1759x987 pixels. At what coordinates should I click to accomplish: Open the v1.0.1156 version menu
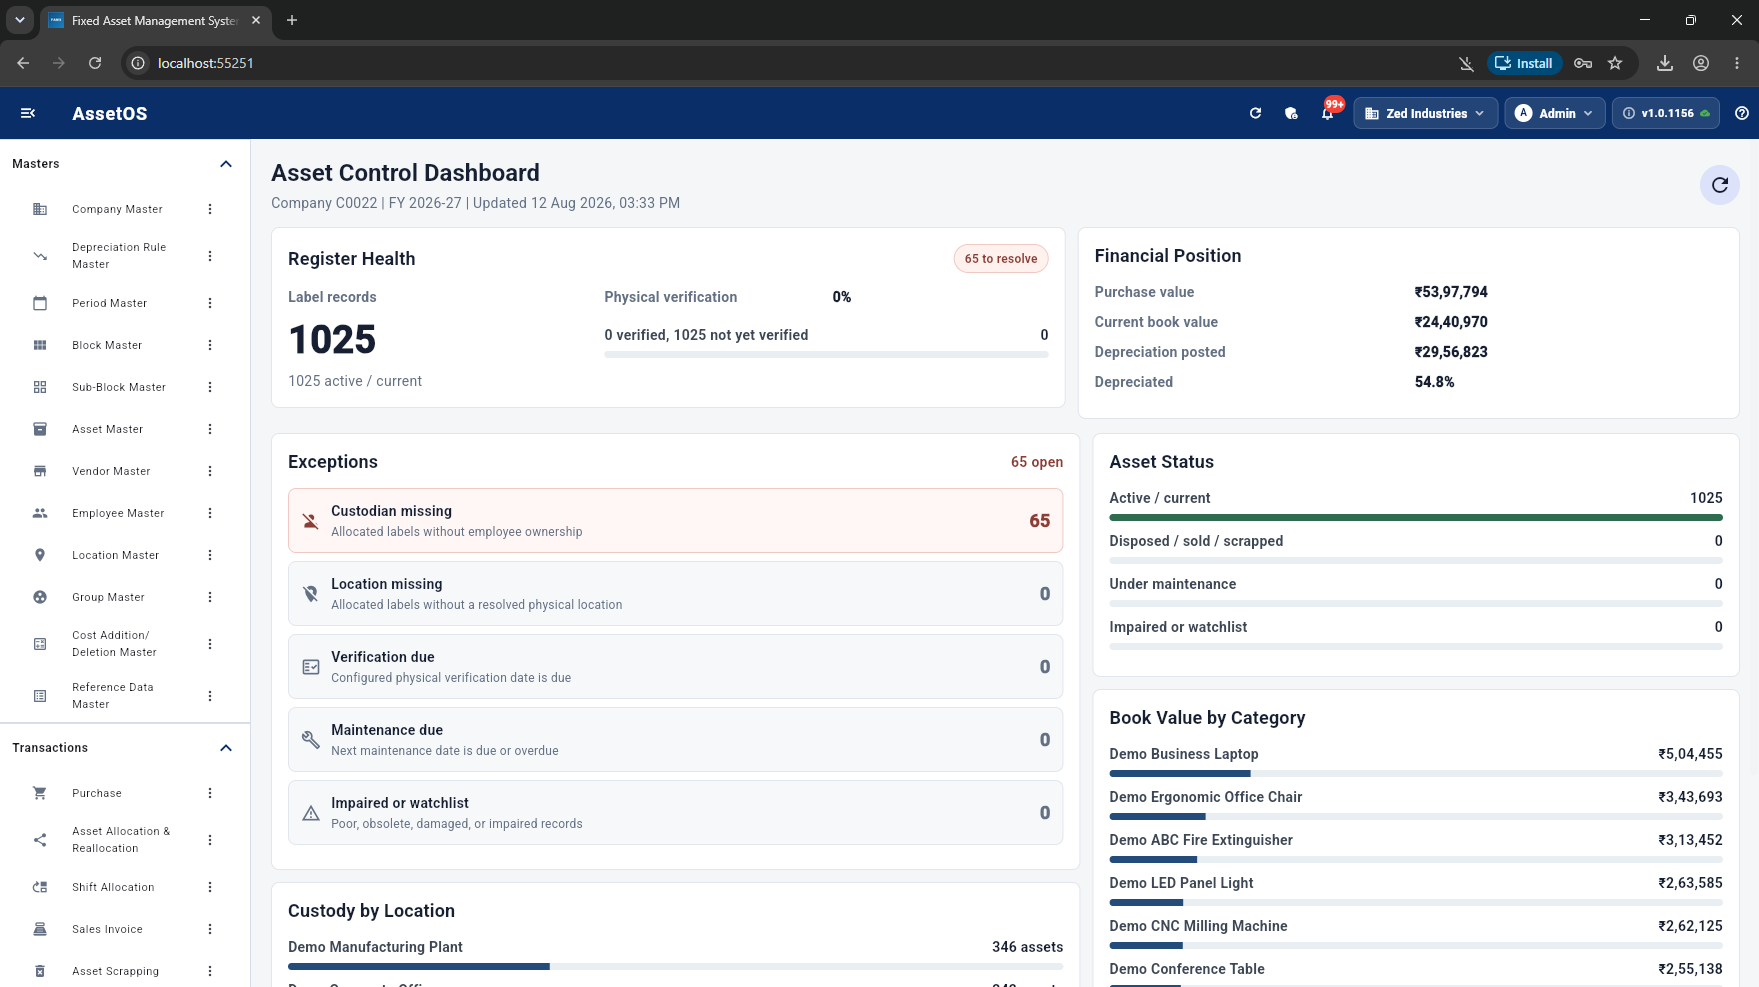[x=1666, y=113]
